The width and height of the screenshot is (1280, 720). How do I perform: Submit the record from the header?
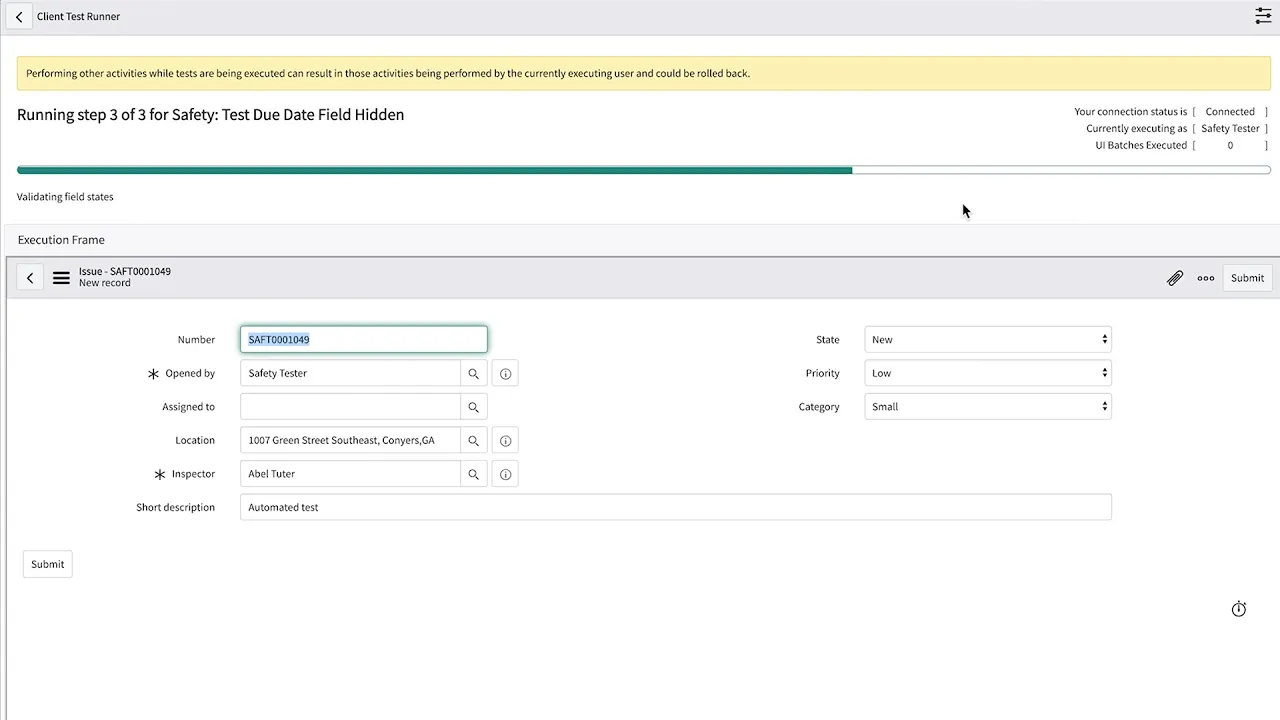pyautogui.click(x=1247, y=278)
